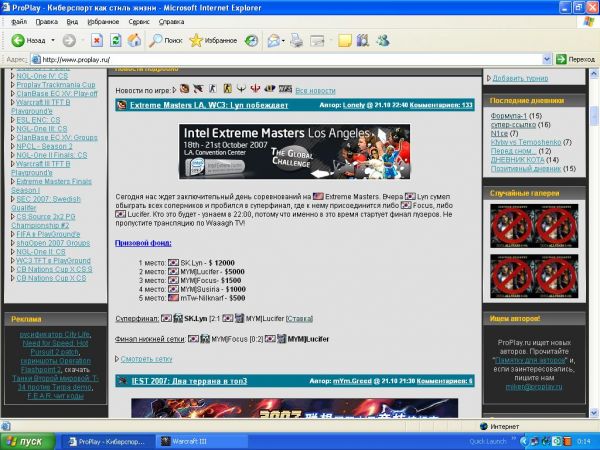Screen dimensions: 600x450
Task: Open the Mail button dropdown arrow
Action: point(283,40)
